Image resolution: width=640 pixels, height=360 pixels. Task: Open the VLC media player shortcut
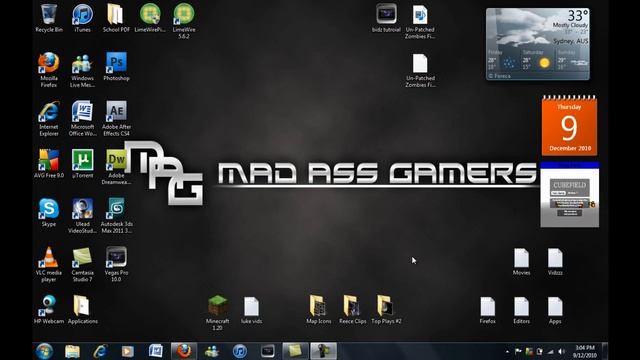coord(49,264)
